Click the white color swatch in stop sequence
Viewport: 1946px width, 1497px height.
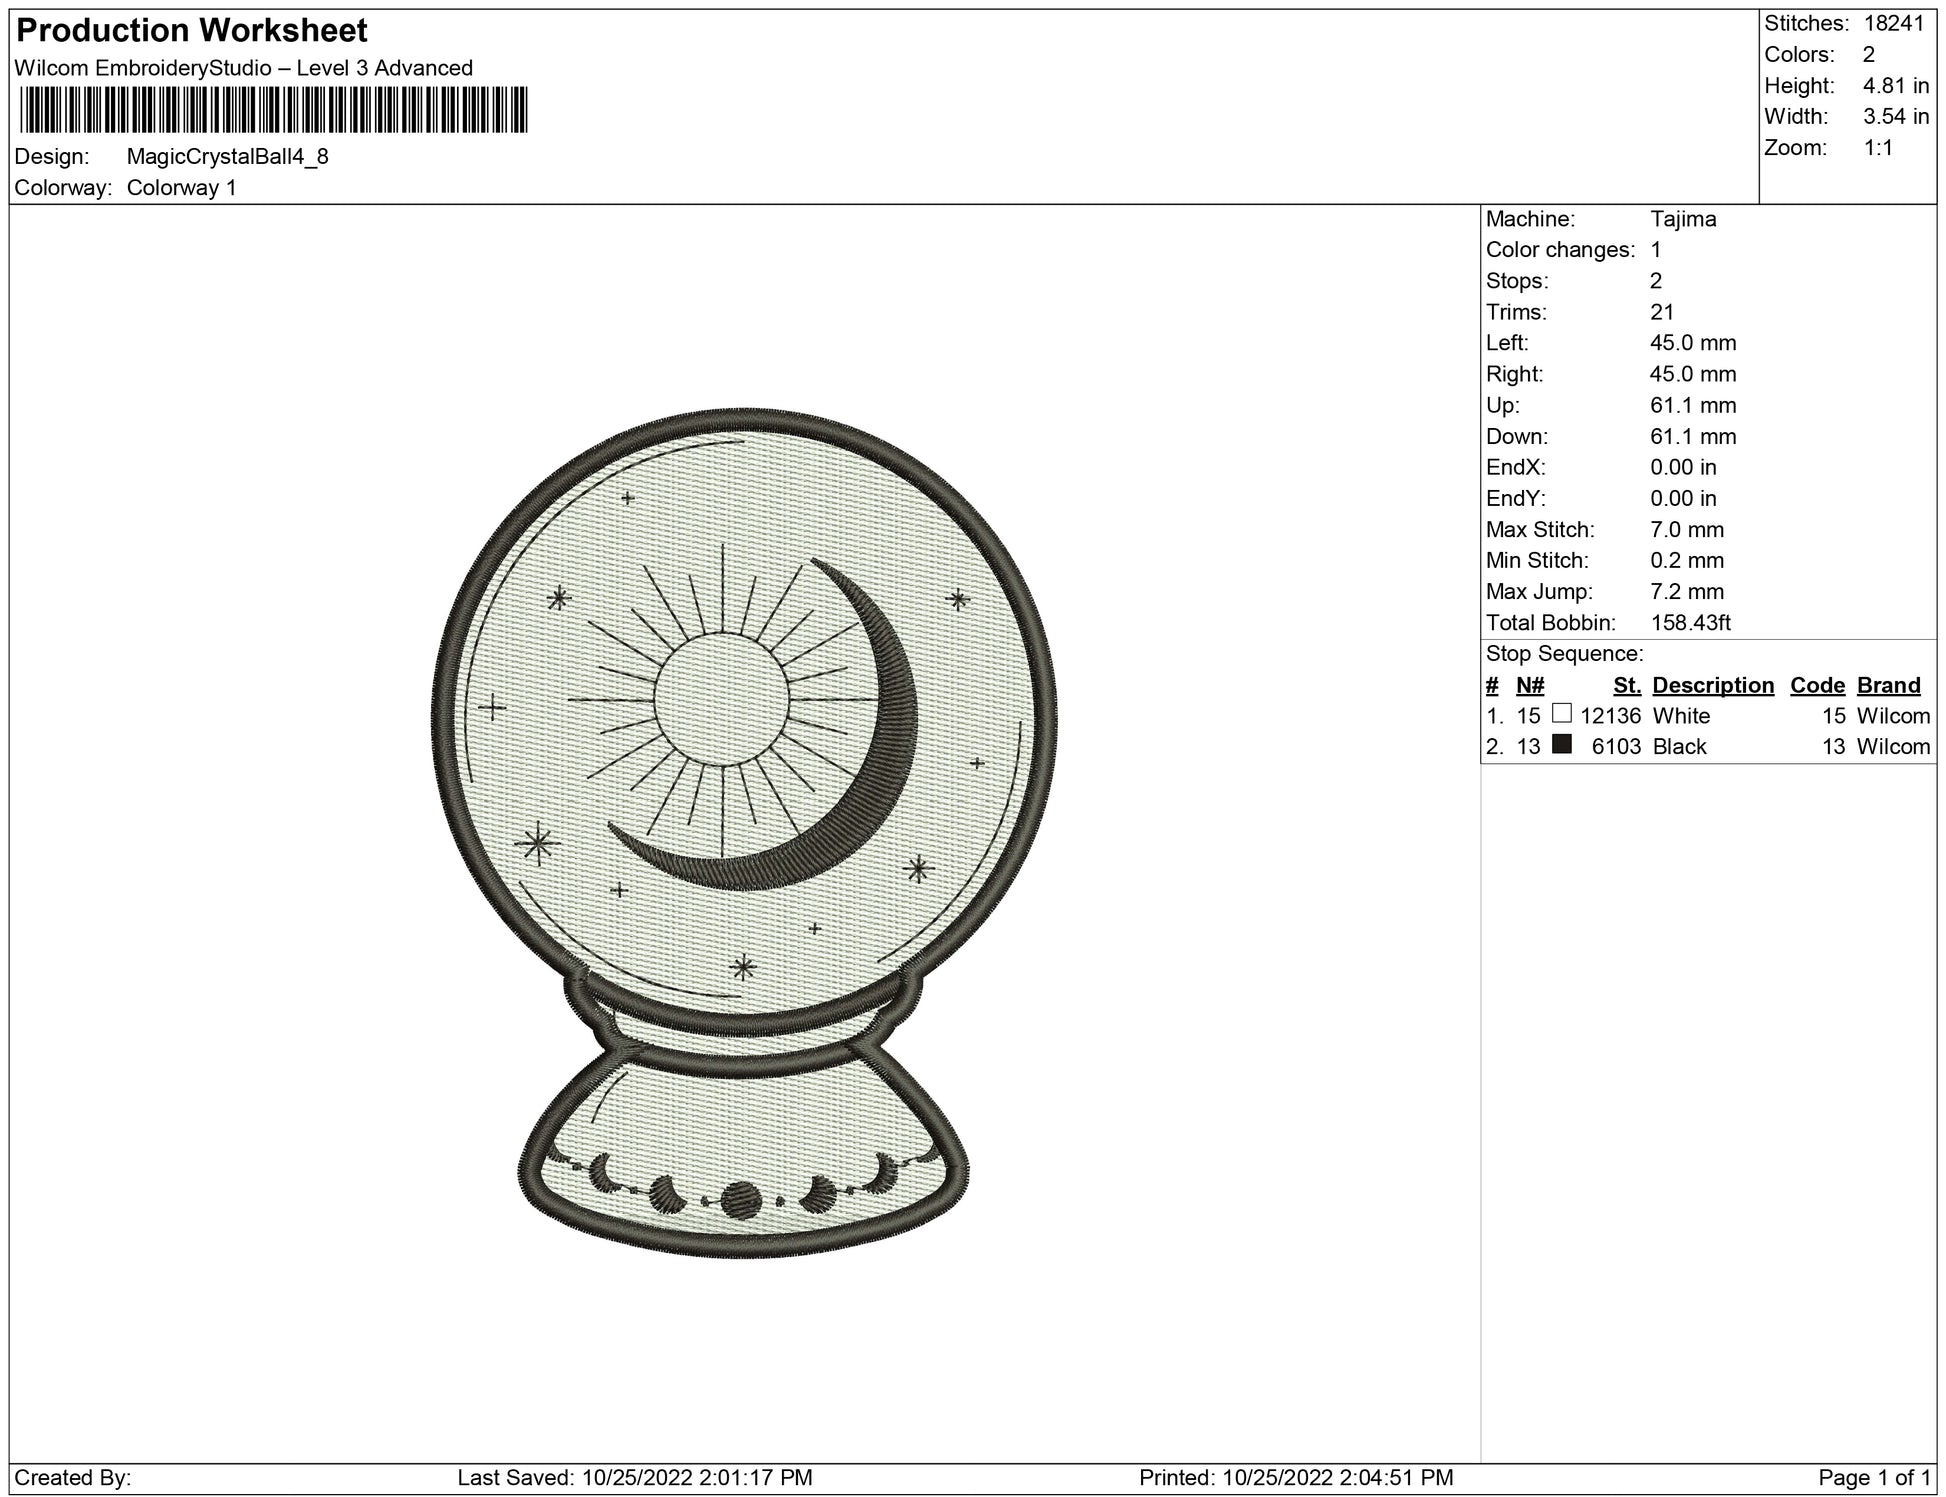[1561, 713]
